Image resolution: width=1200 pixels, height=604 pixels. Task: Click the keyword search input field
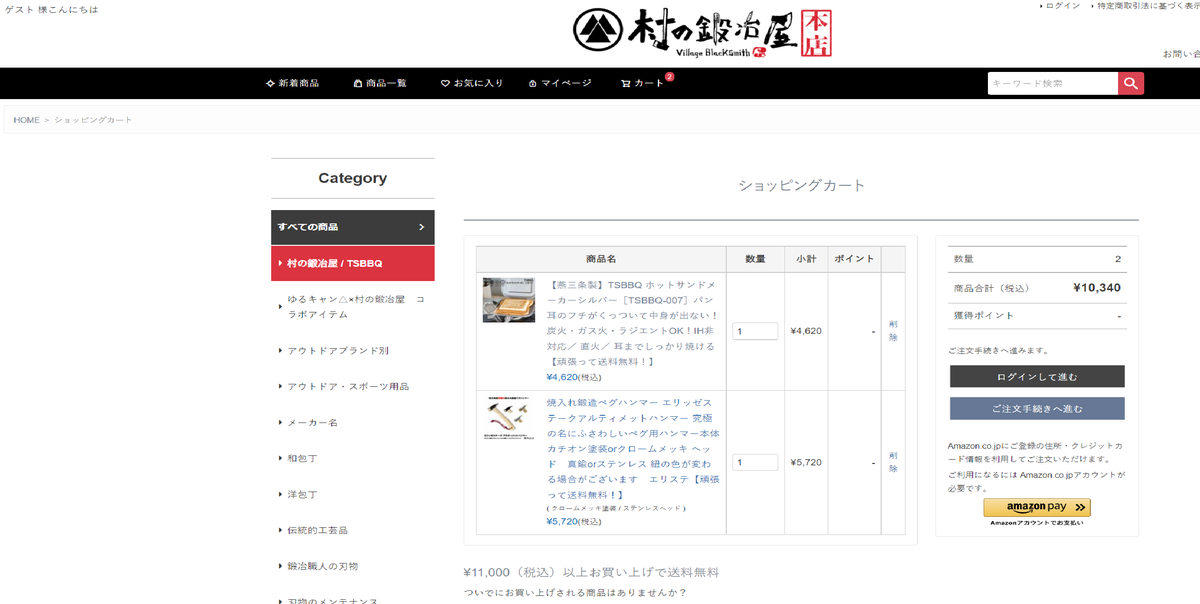pyautogui.click(x=1053, y=84)
